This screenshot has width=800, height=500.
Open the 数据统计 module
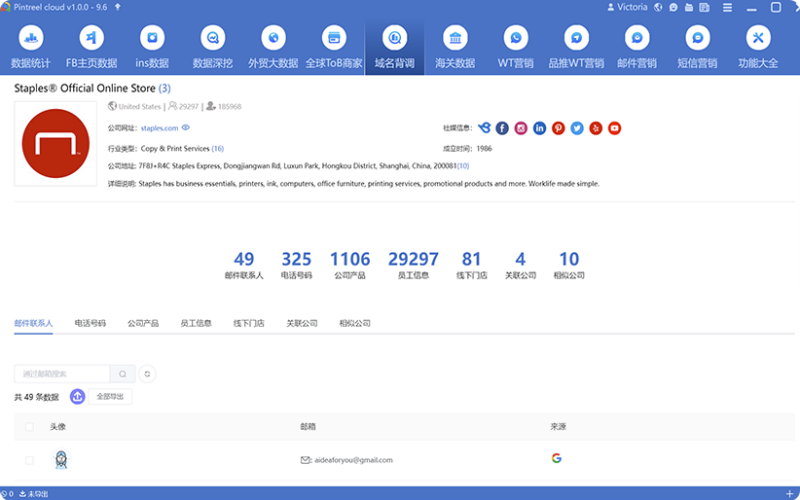click(x=30, y=47)
